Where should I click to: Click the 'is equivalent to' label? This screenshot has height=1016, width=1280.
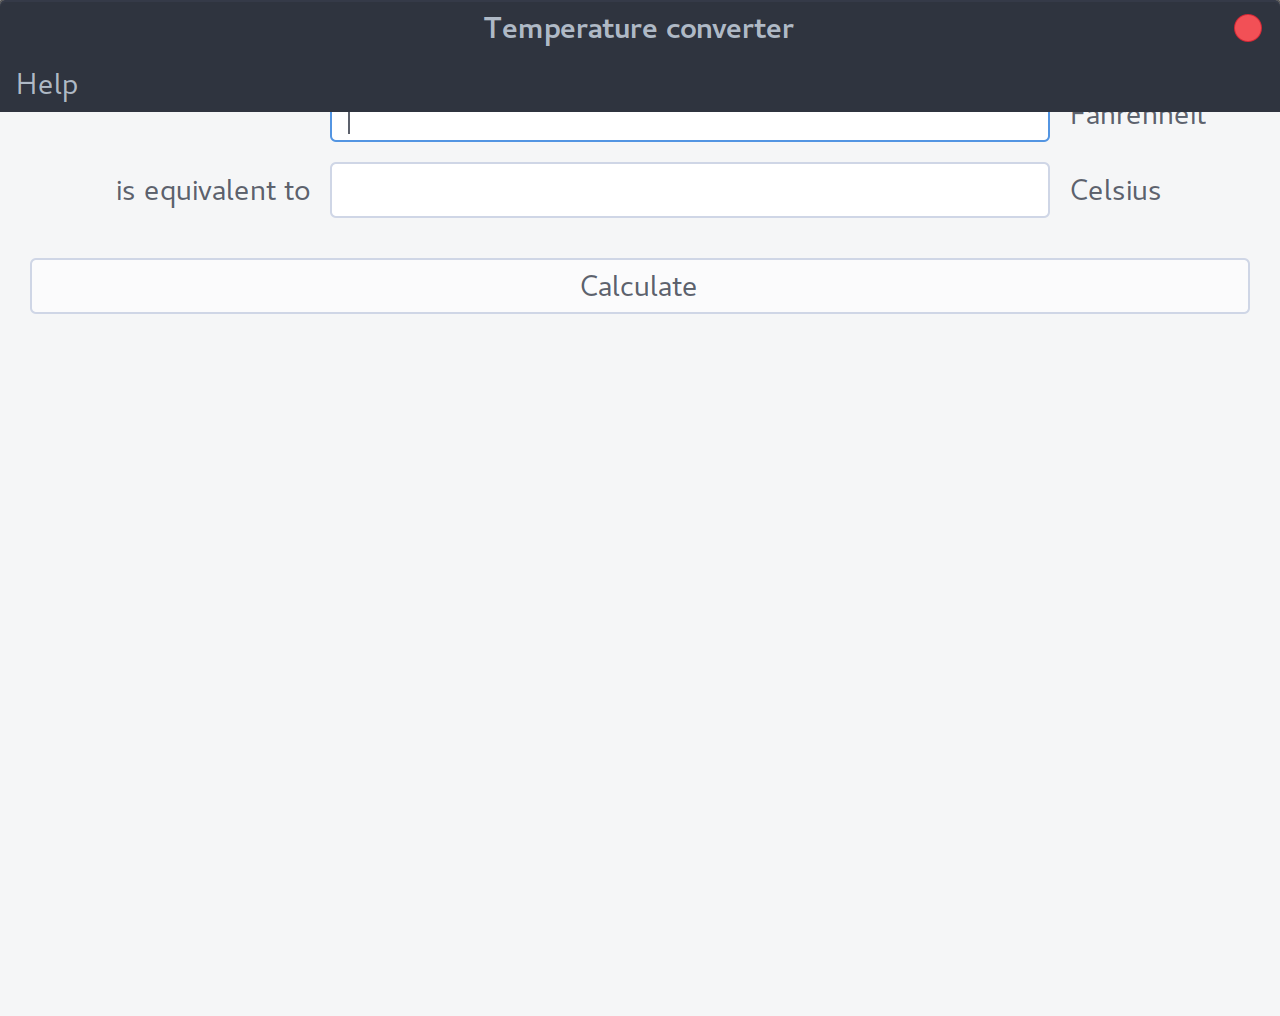click(213, 190)
